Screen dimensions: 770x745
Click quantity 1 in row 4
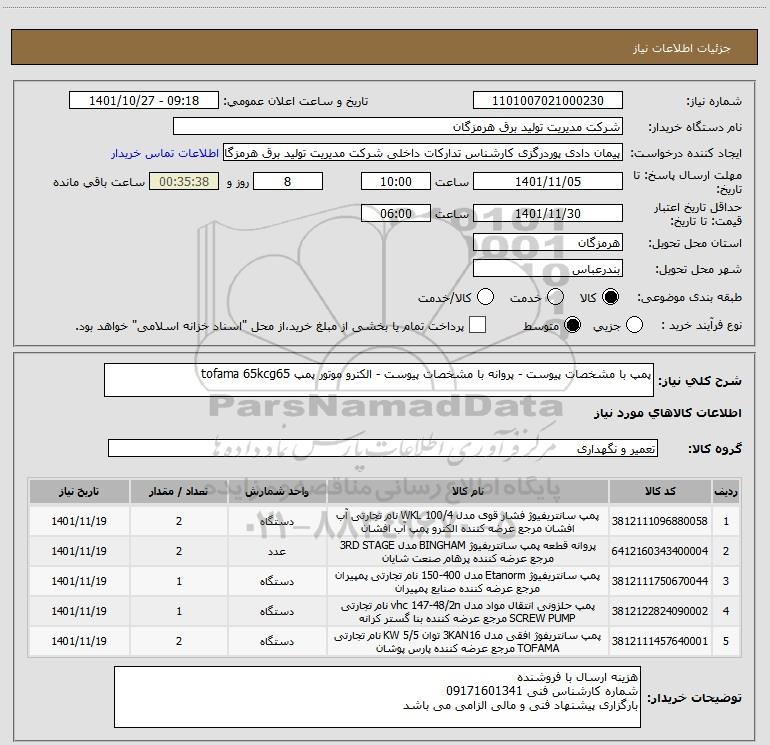[179, 611]
